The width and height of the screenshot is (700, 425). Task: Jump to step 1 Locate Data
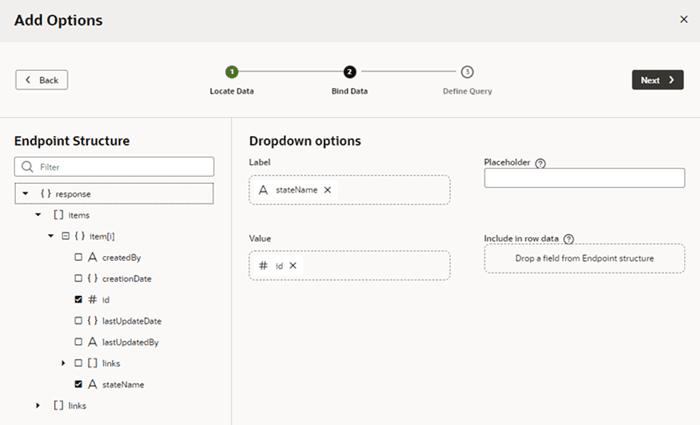click(232, 72)
